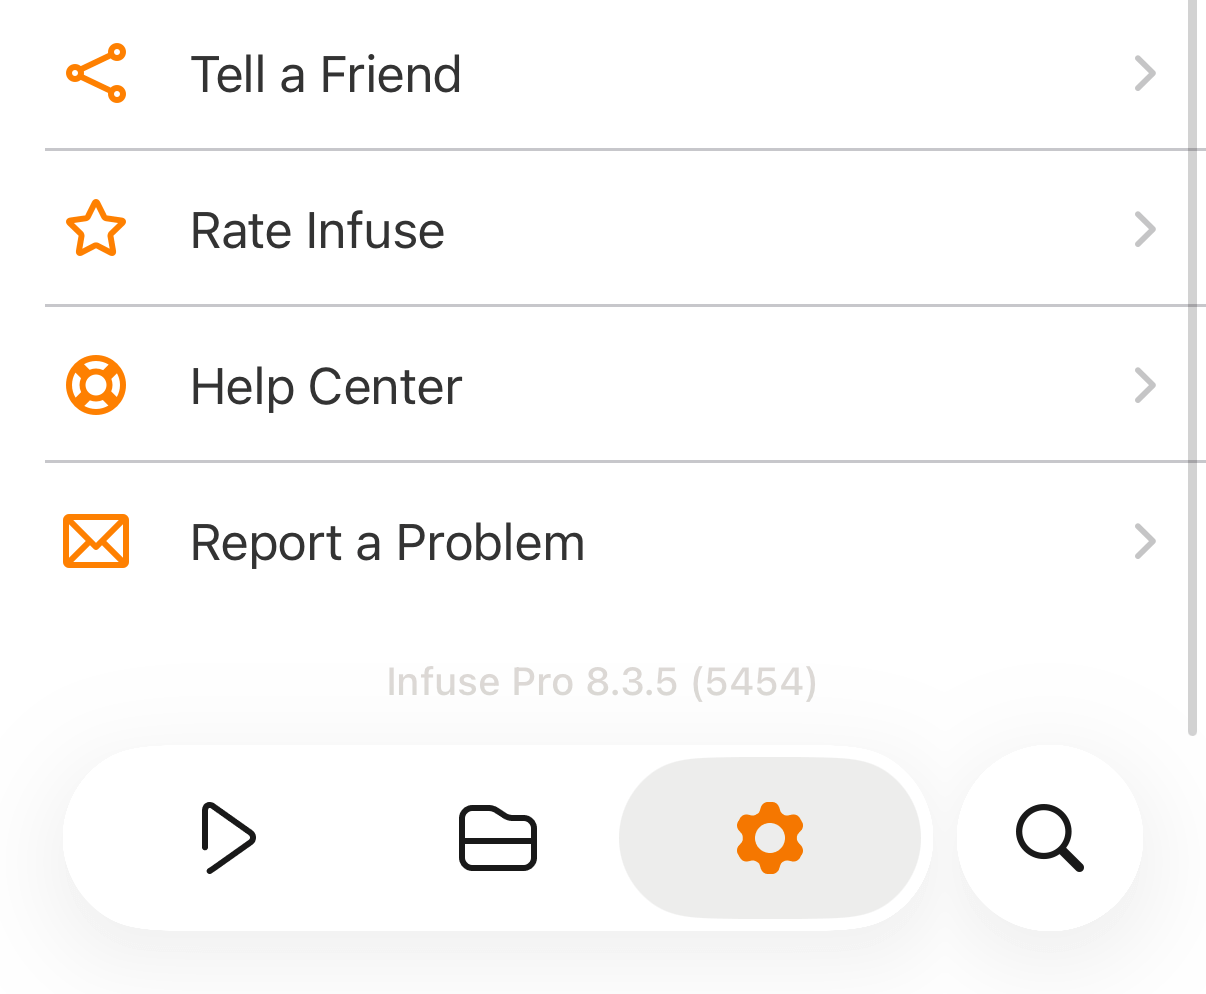The width and height of the screenshot is (1206, 994).
Task: Open the folder Files tab
Action: click(498, 838)
